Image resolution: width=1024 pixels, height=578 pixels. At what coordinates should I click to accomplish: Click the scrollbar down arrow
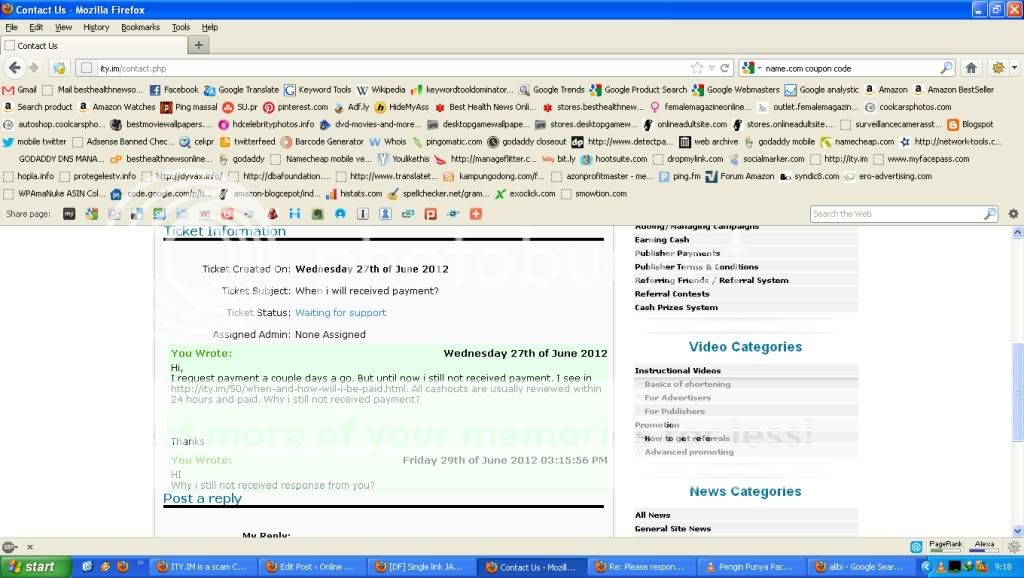[x=1017, y=531]
